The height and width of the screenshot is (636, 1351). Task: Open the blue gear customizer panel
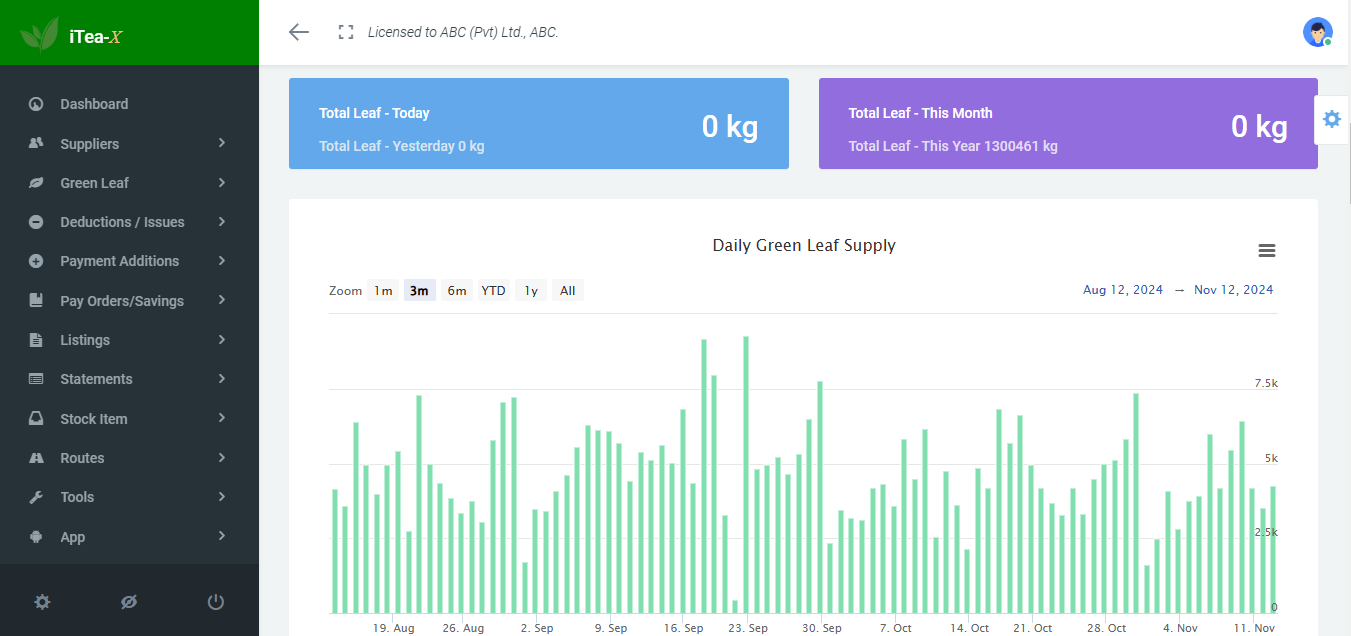tap(1331, 119)
